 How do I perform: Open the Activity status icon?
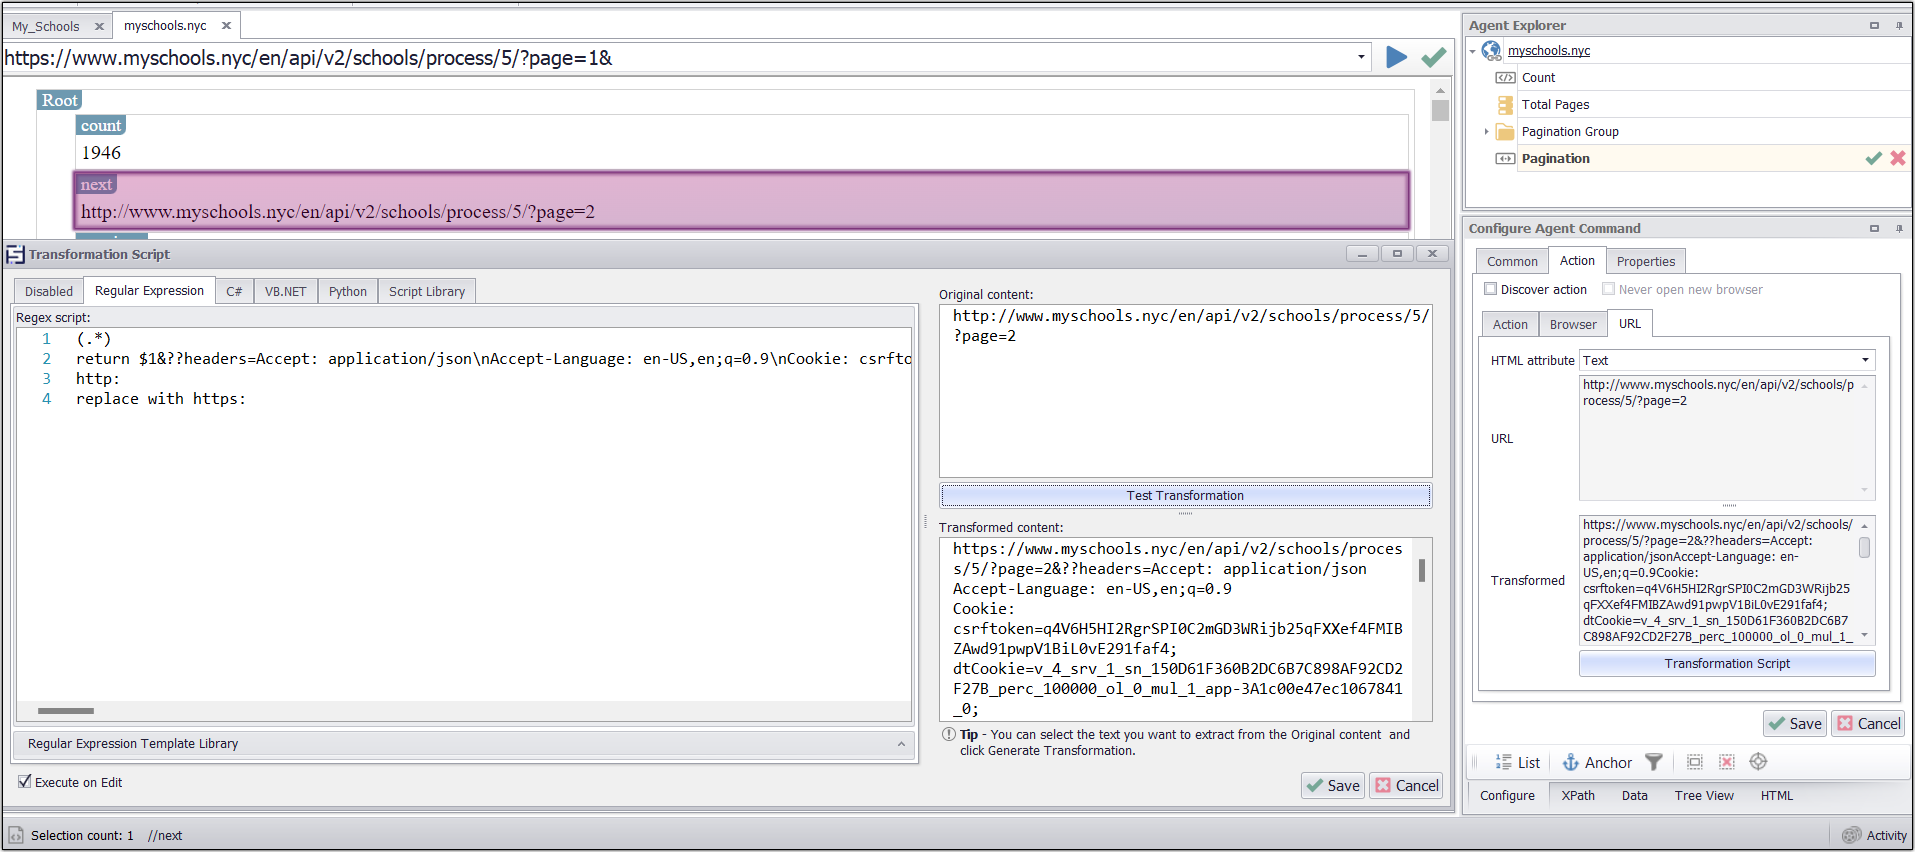1852,836
